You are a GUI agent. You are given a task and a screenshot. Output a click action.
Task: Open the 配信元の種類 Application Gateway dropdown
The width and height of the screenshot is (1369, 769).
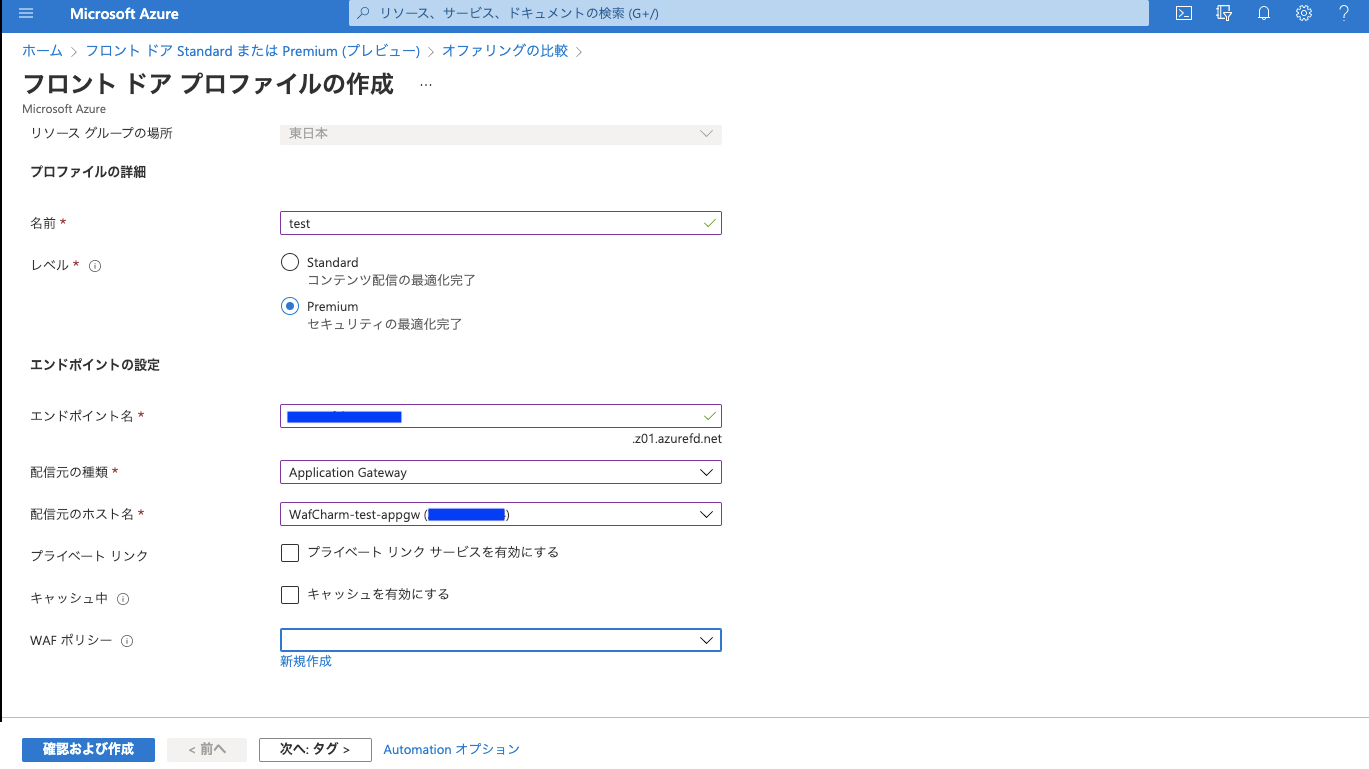pos(501,472)
